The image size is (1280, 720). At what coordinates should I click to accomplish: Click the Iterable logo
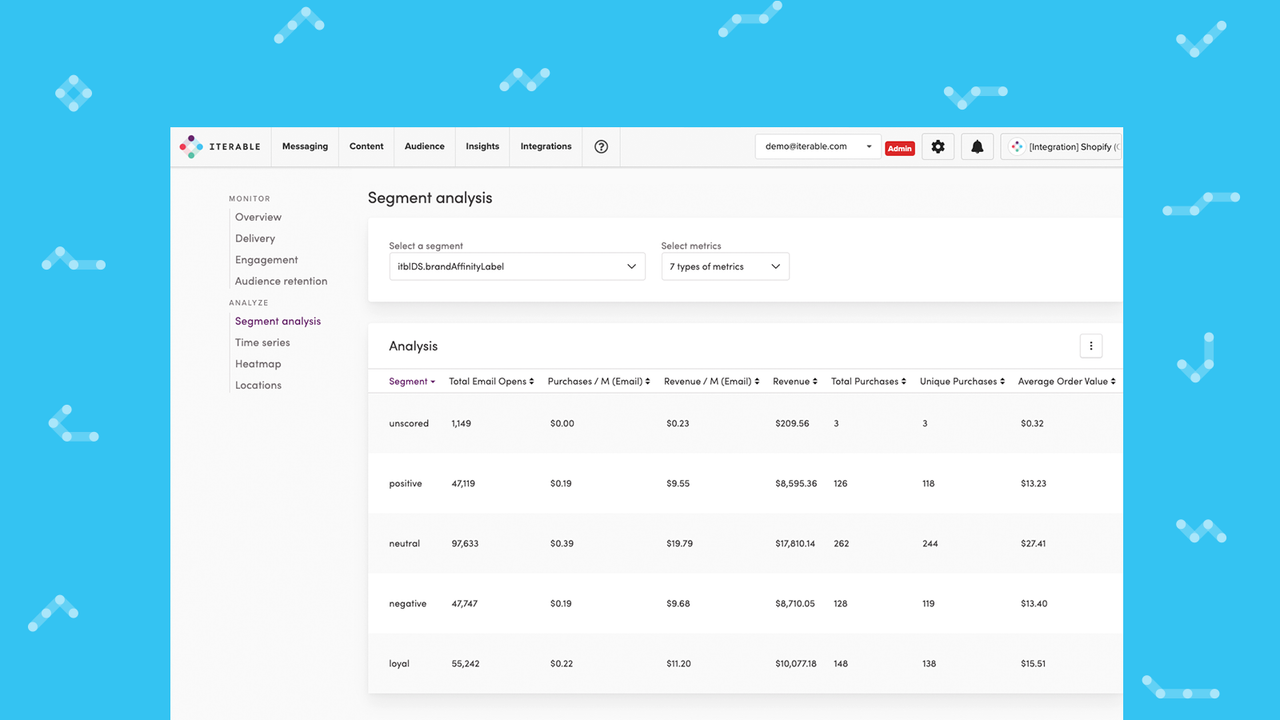tap(220, 146)
